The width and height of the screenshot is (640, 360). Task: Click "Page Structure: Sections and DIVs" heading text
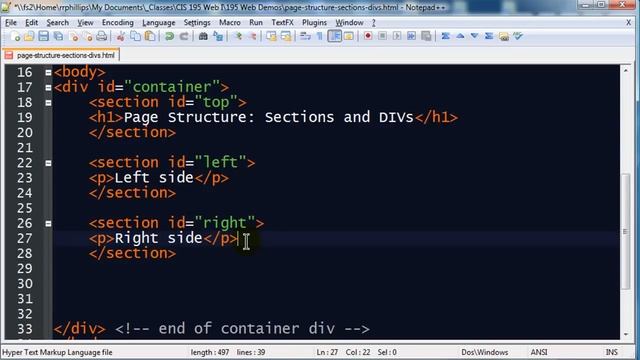[269, 118]
